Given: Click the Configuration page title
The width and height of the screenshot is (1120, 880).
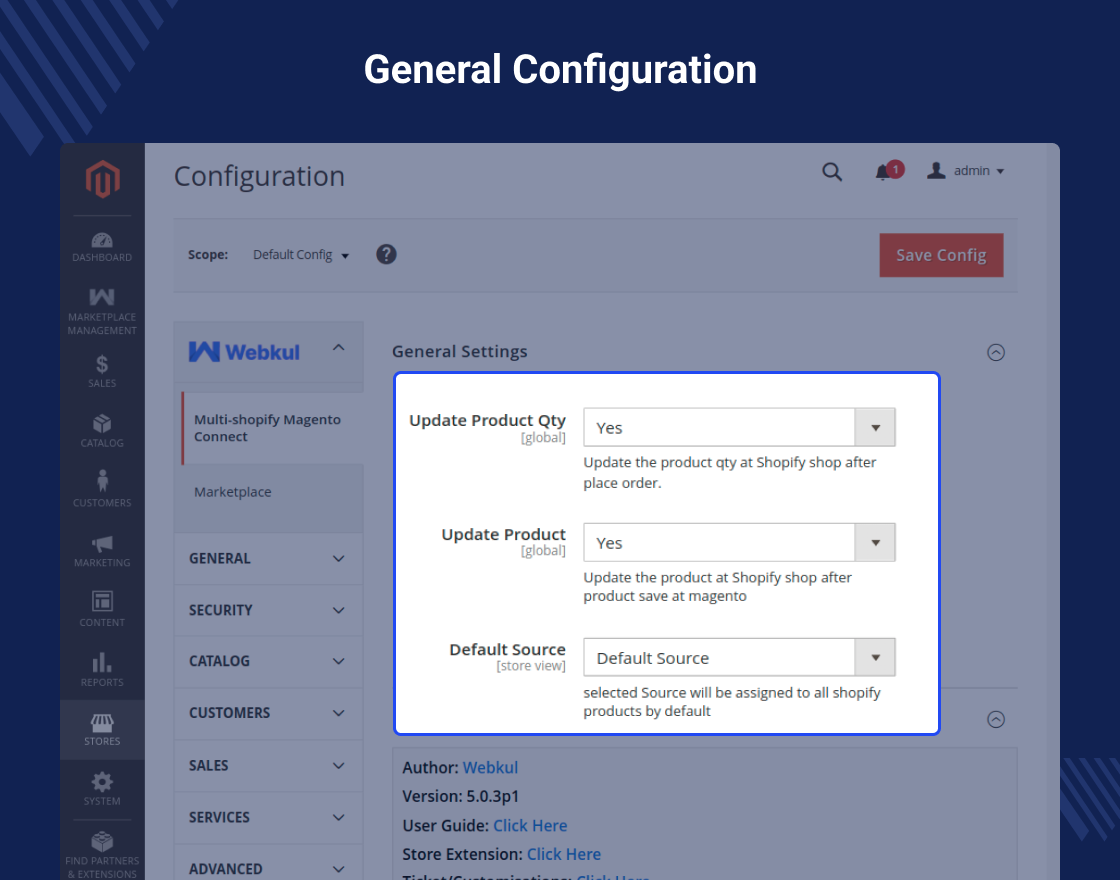Looking at the screenshot, I should tap(259, 176).
